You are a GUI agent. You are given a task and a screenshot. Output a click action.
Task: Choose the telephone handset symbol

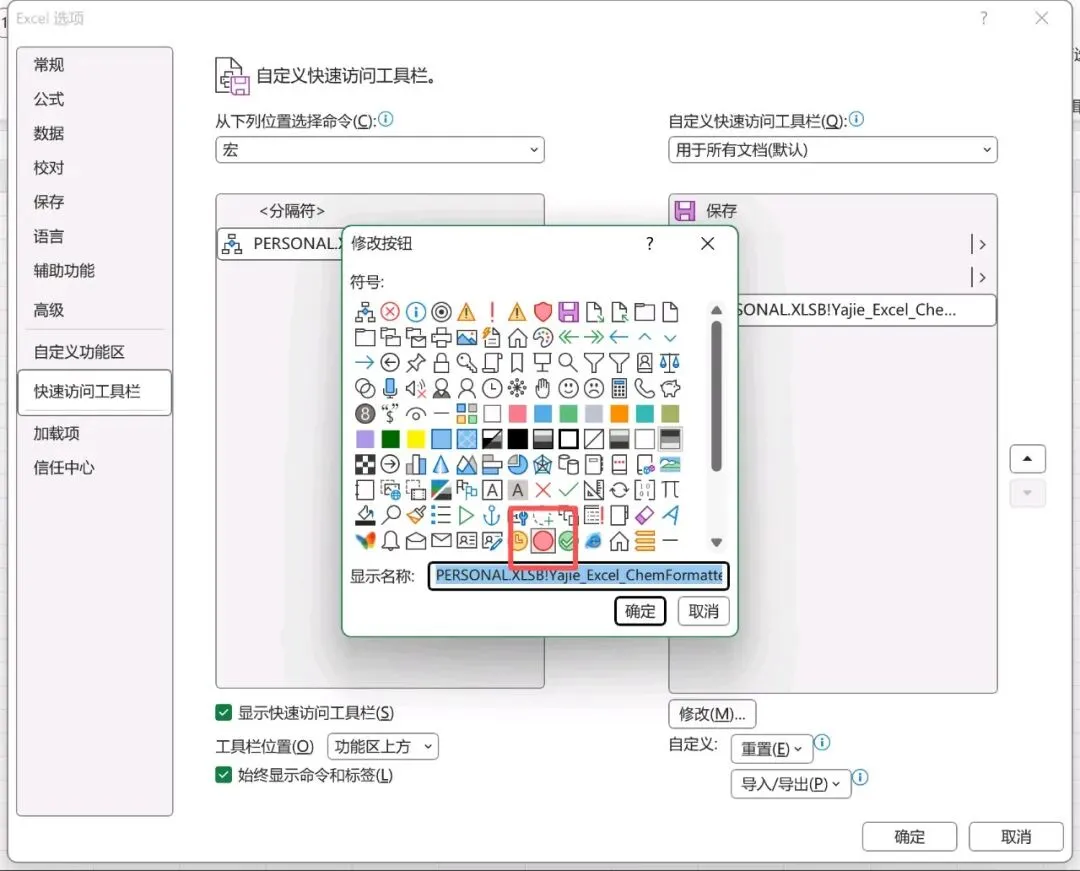pos(644,388)
